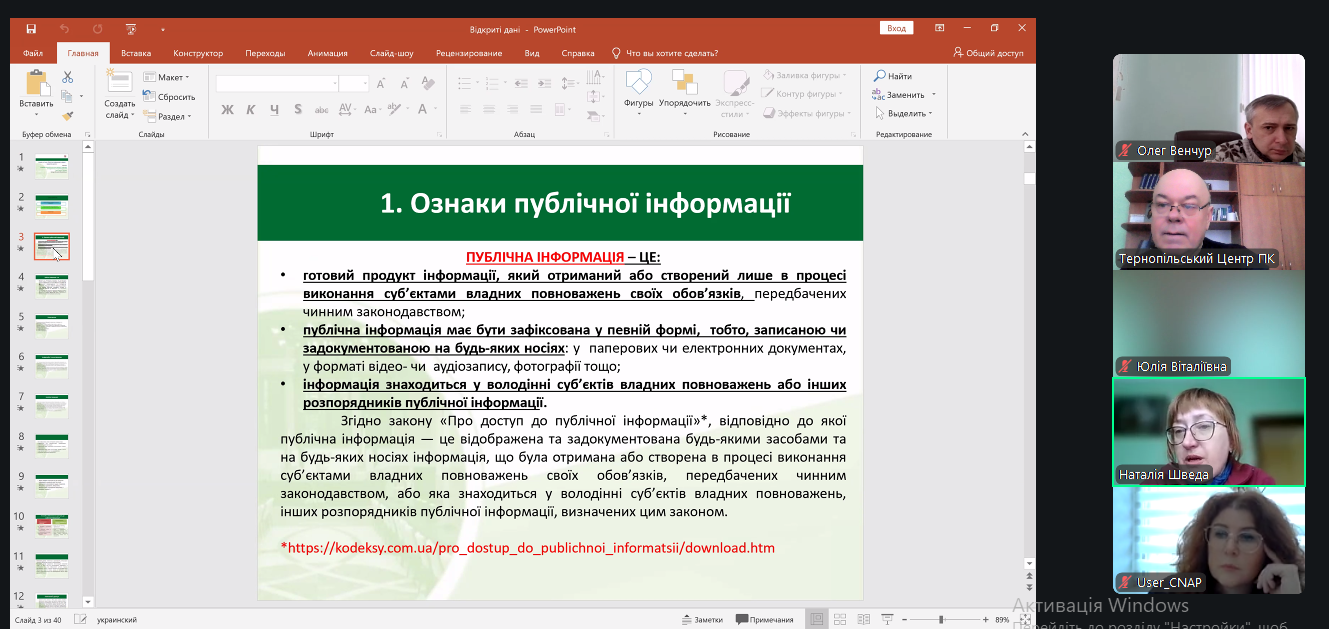
Task: Toggle Normal view in status bar
Action: pos(817,619)
